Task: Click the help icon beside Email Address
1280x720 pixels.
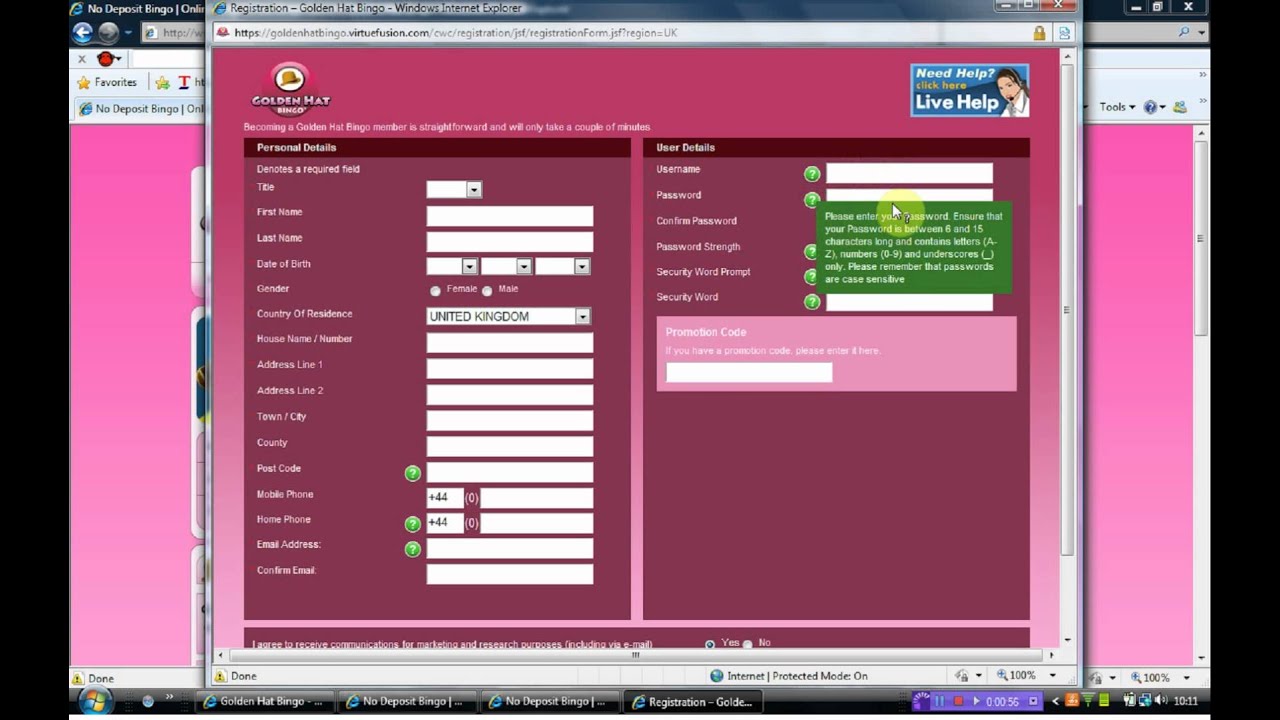Action: coord(412,549)
